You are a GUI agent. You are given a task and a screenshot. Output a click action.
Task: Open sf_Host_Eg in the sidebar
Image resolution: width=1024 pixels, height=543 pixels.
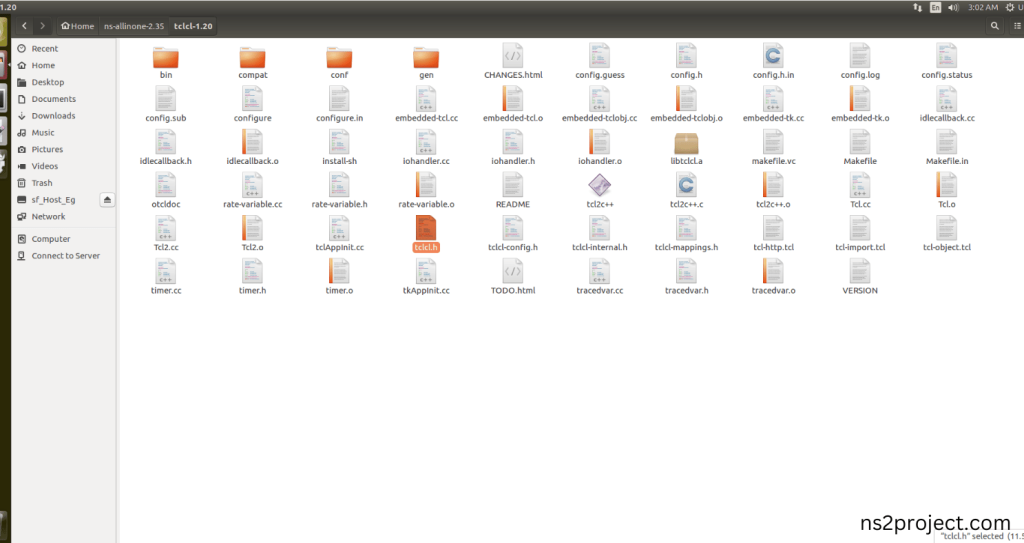coord(56,200)
